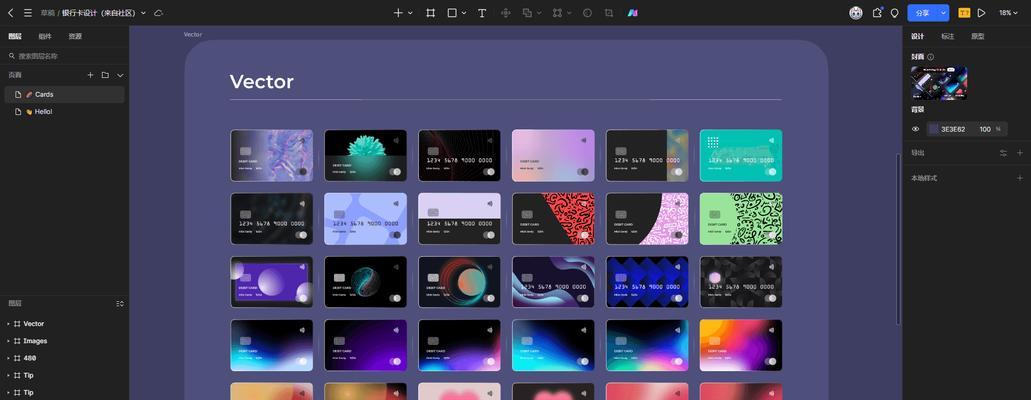Collapse the pages list chevron
The image size is (1031, 400).
(x=120, y=75)
